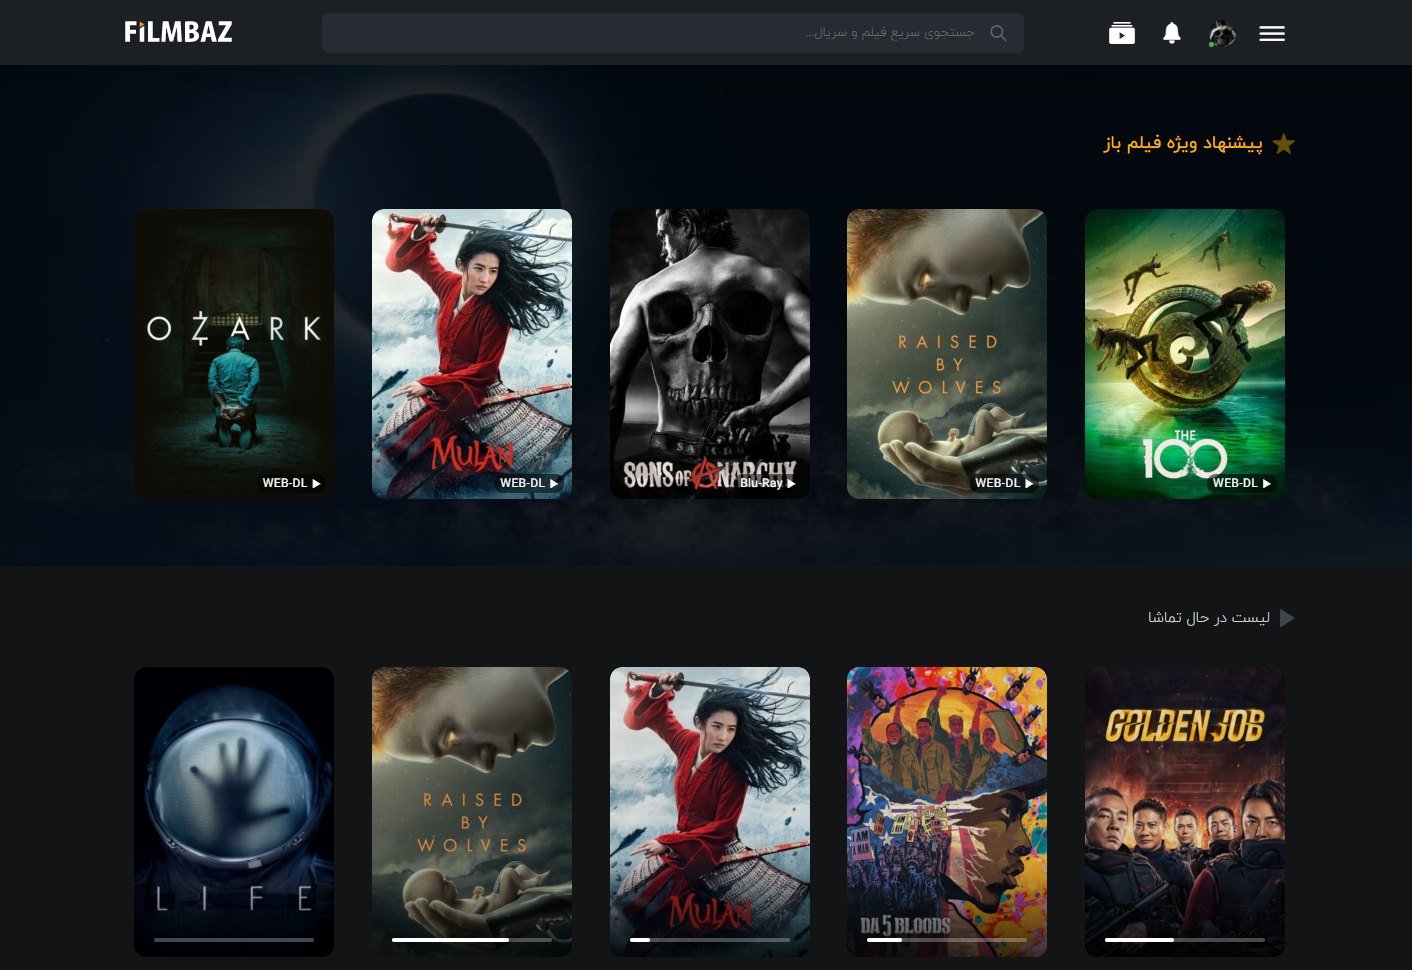Click WEB-DL badge on featured Raised by Wolves
This screenshot has width=1412, height=970.
(1004, 483)
